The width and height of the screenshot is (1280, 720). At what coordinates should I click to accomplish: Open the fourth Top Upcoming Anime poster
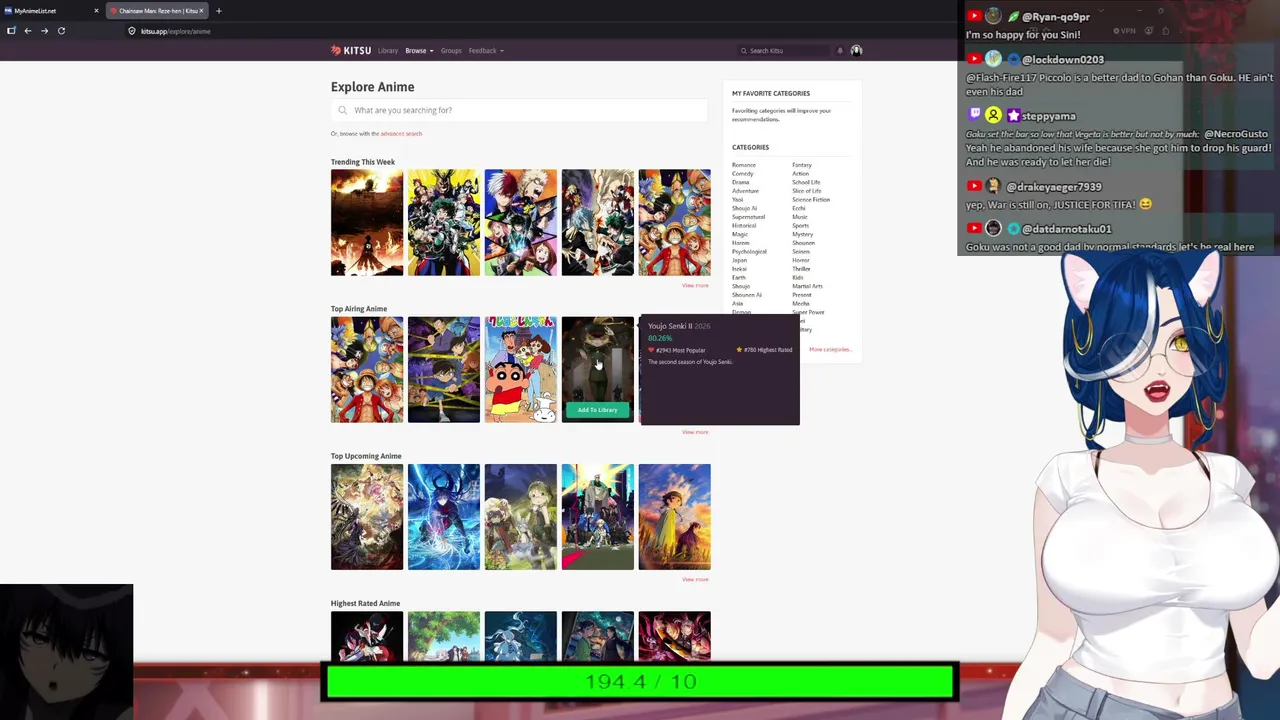(598, 517)
